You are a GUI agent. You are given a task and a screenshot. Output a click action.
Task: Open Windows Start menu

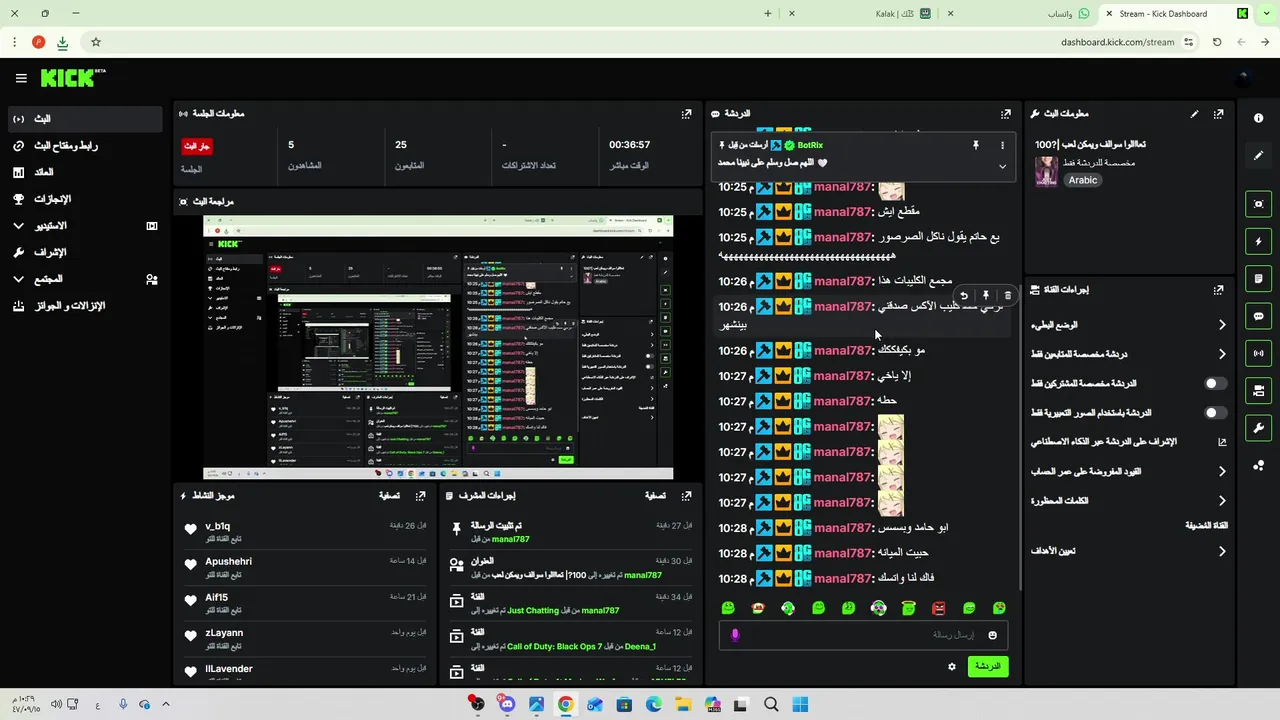coord(800,705)
